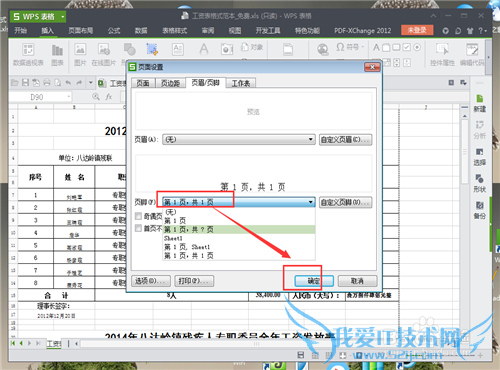Expand the cell name box dropdown
500x370 pixels.
click(69, 97)
